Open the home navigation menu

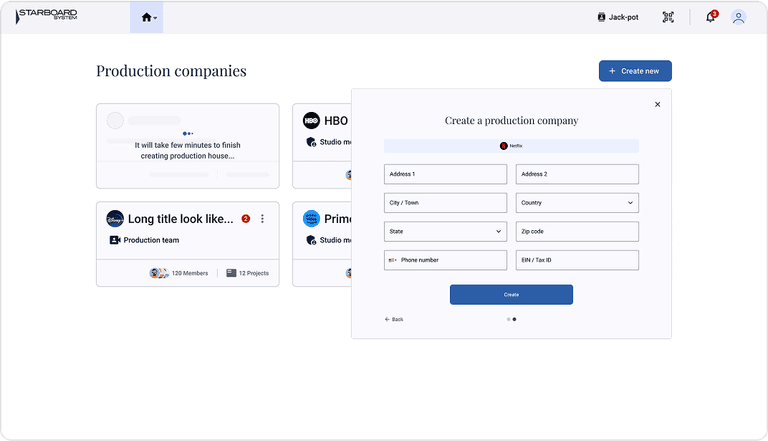tap(147, 17)
